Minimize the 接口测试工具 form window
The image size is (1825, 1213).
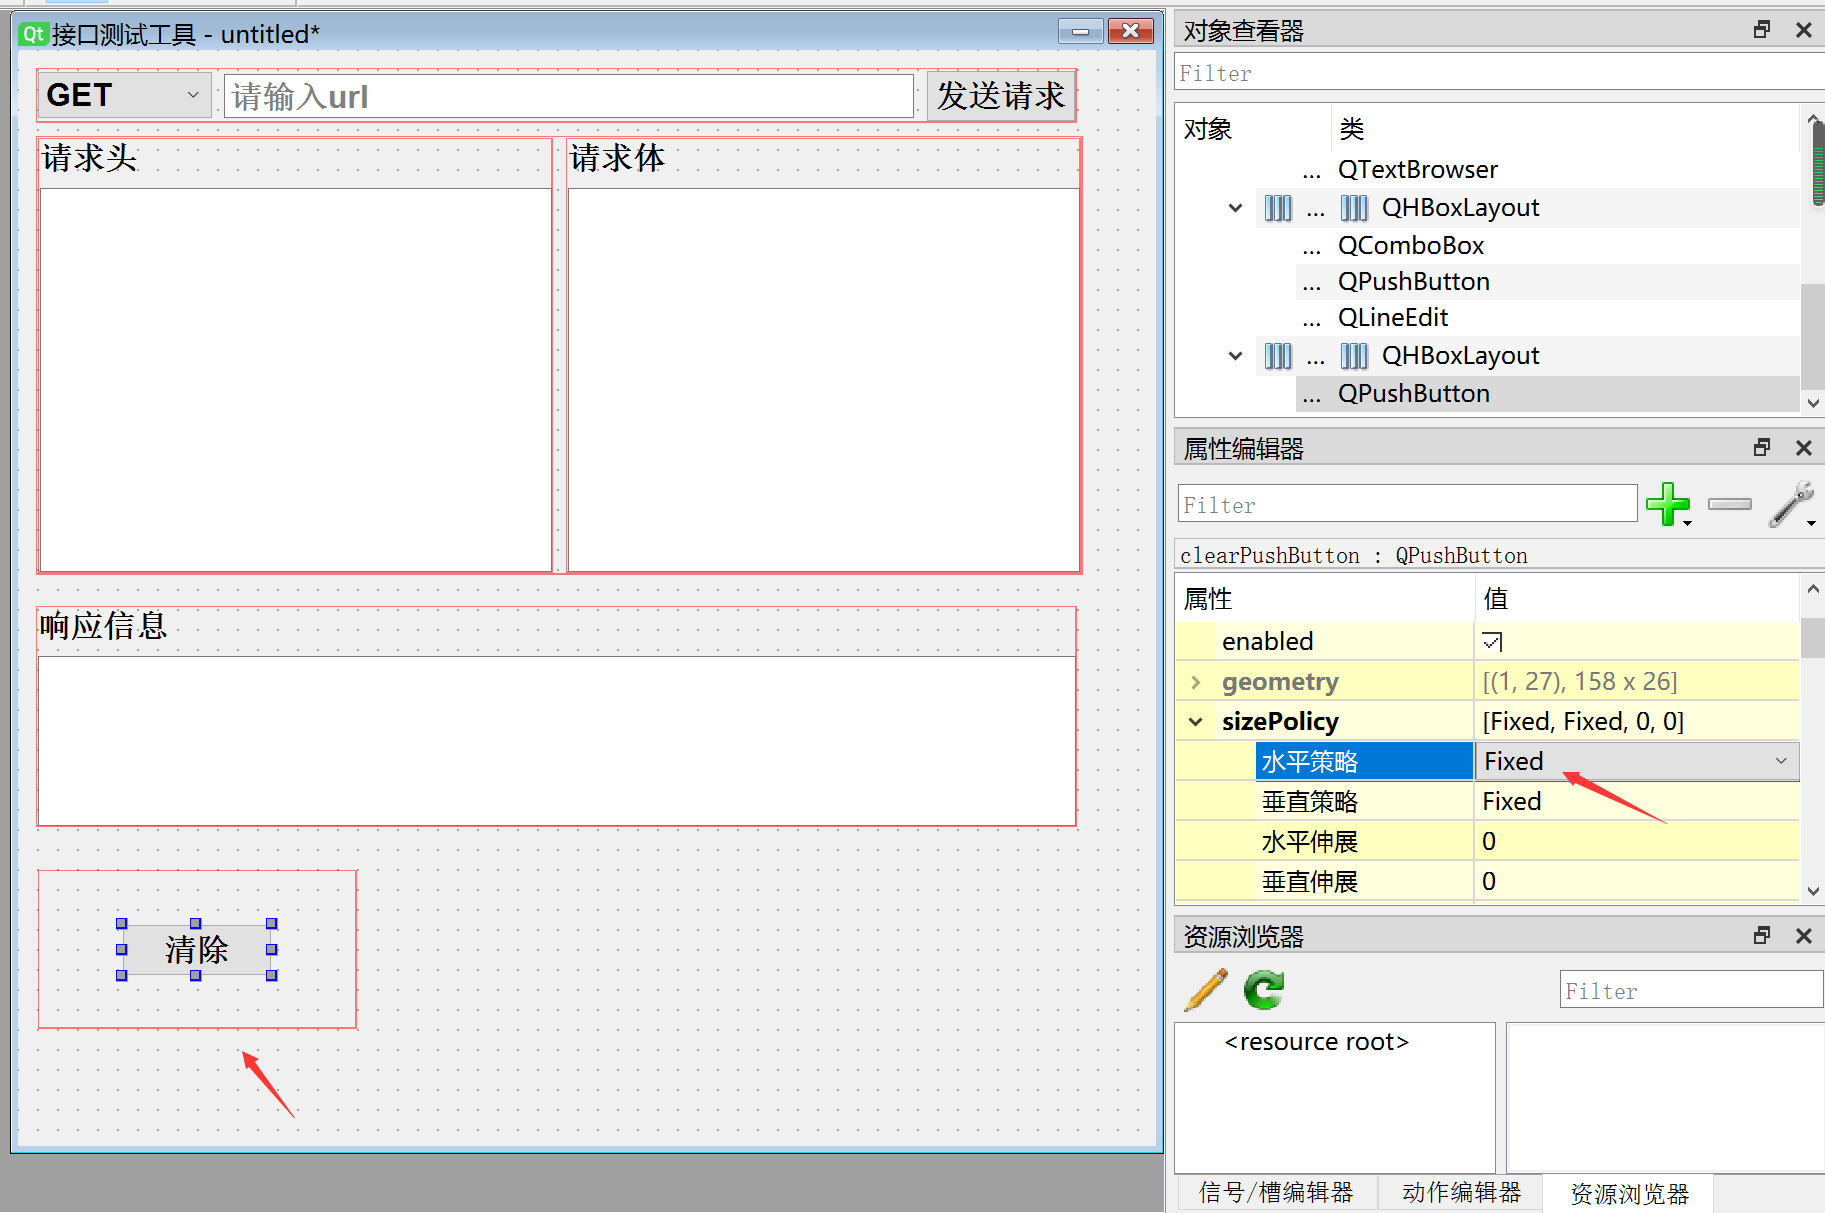pos(1080,32)
